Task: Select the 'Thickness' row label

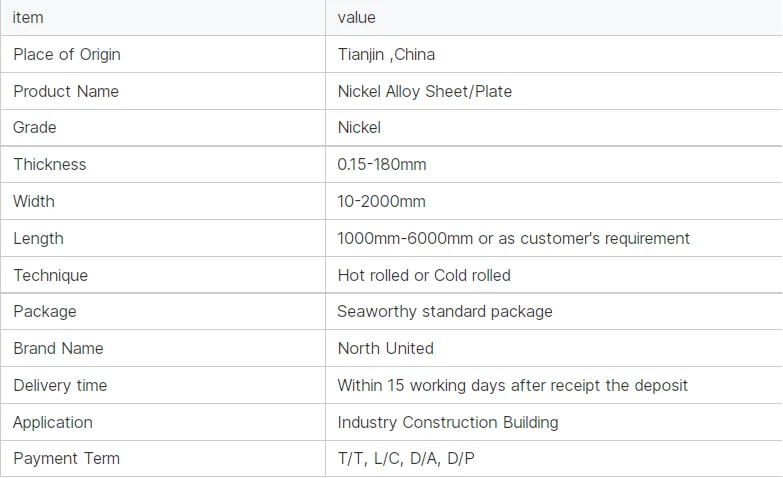Action: [50, 164]
